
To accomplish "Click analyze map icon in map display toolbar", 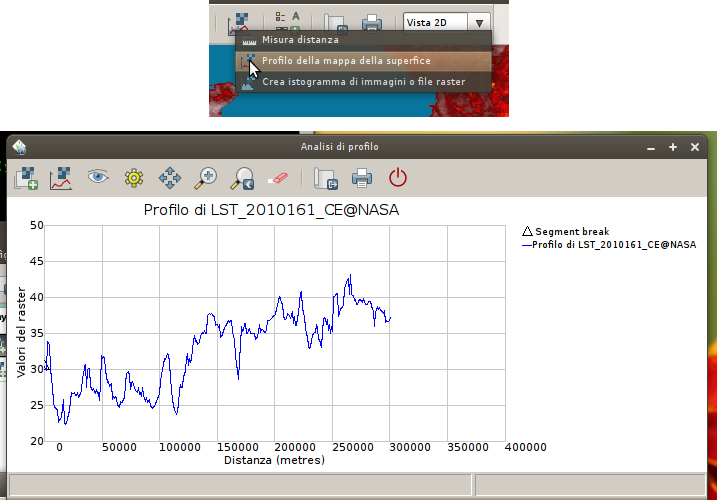I will (239, 24).
